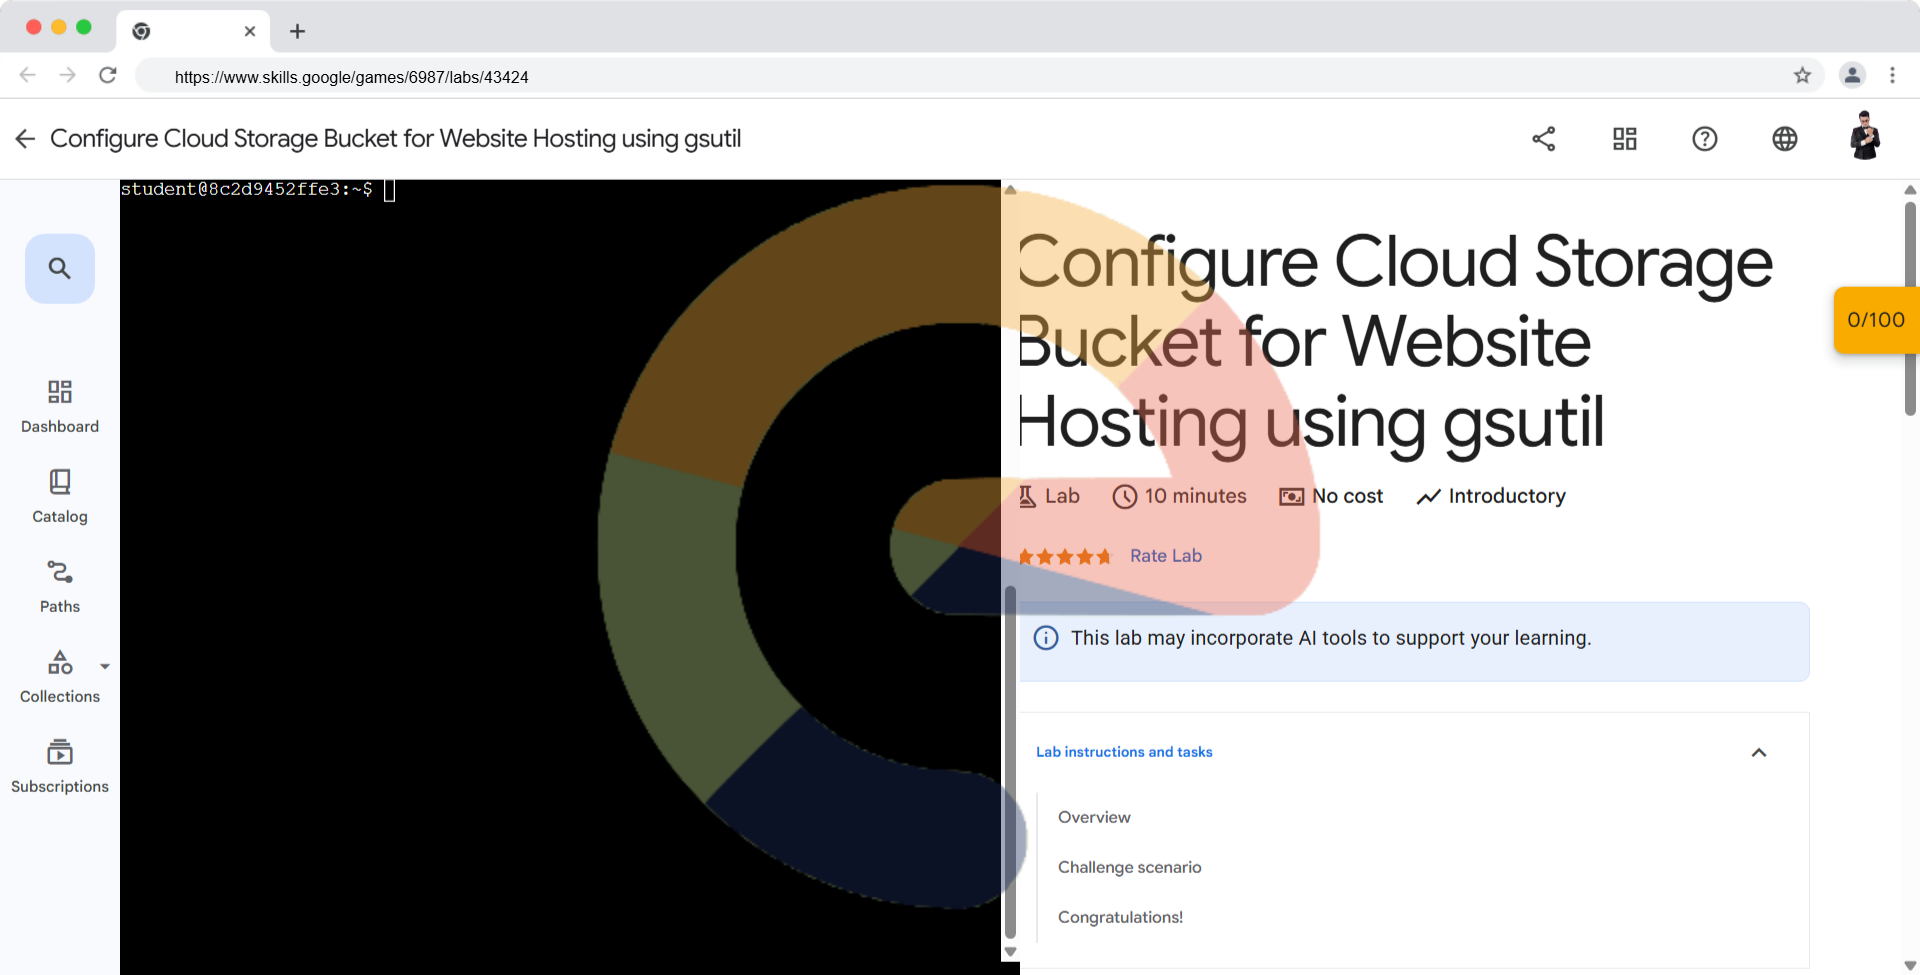Click the Rate Lab link
Viewport: 1920px width, 975px height.
click(x=1166, y=556)
